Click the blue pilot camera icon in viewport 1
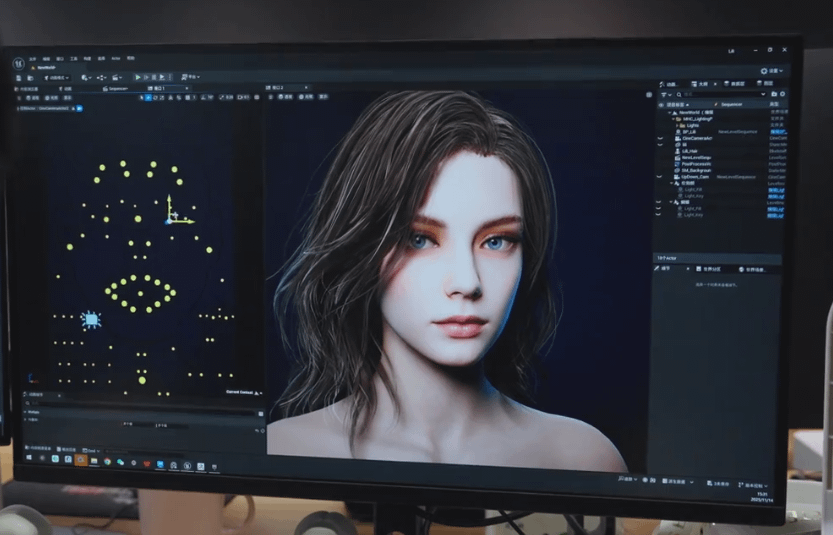833x535 pixels. [x=80, y=108]
